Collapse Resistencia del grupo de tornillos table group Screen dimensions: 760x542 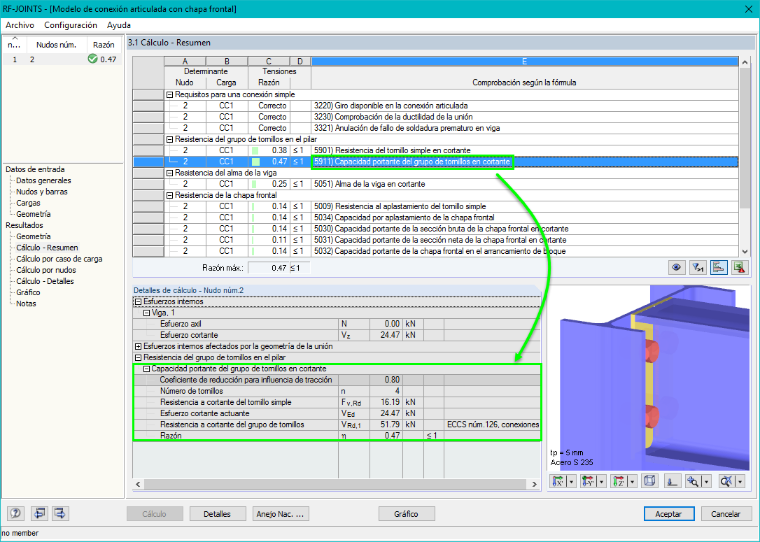click(170, 139)
